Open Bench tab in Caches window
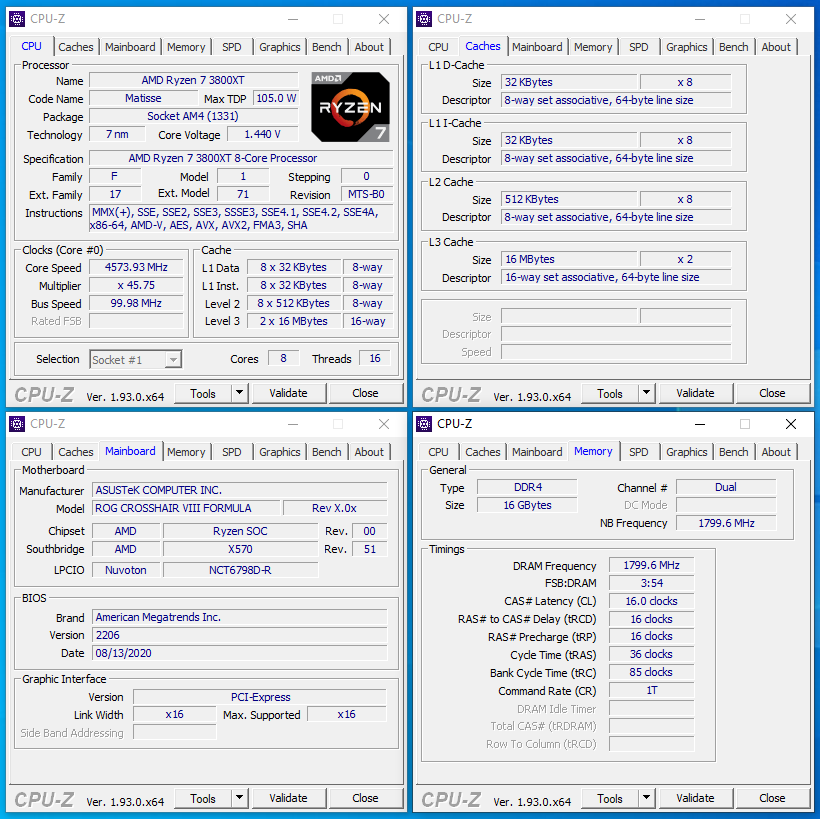Viewport: 820px width, 819px height. [734, 47]
